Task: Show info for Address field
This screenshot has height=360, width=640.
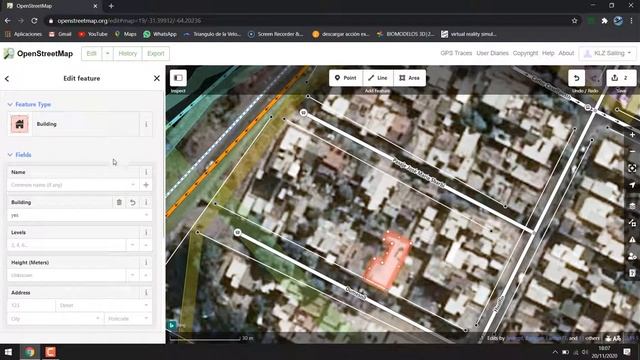Action: tap(146, 293)
